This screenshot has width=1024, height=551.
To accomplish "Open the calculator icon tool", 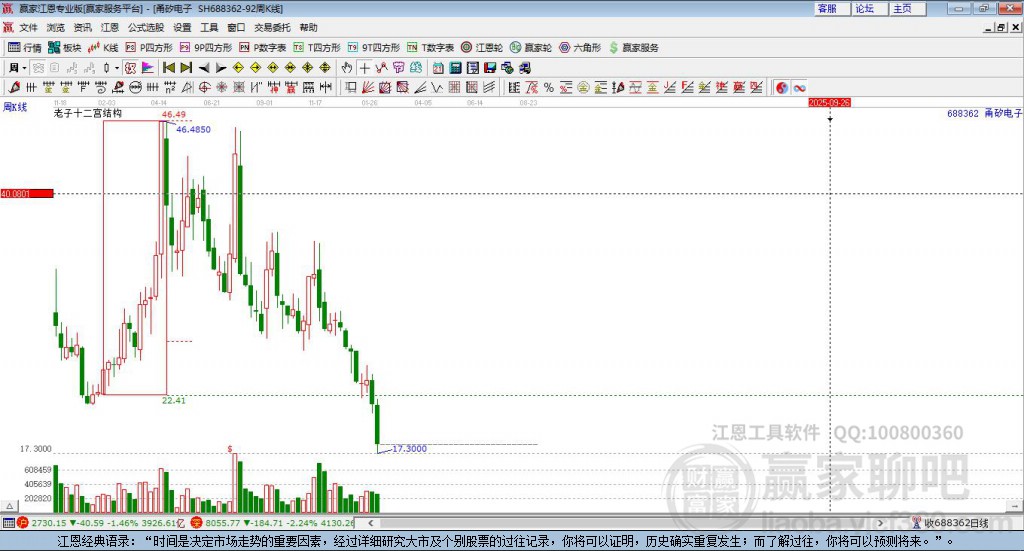I will point(455,68).
